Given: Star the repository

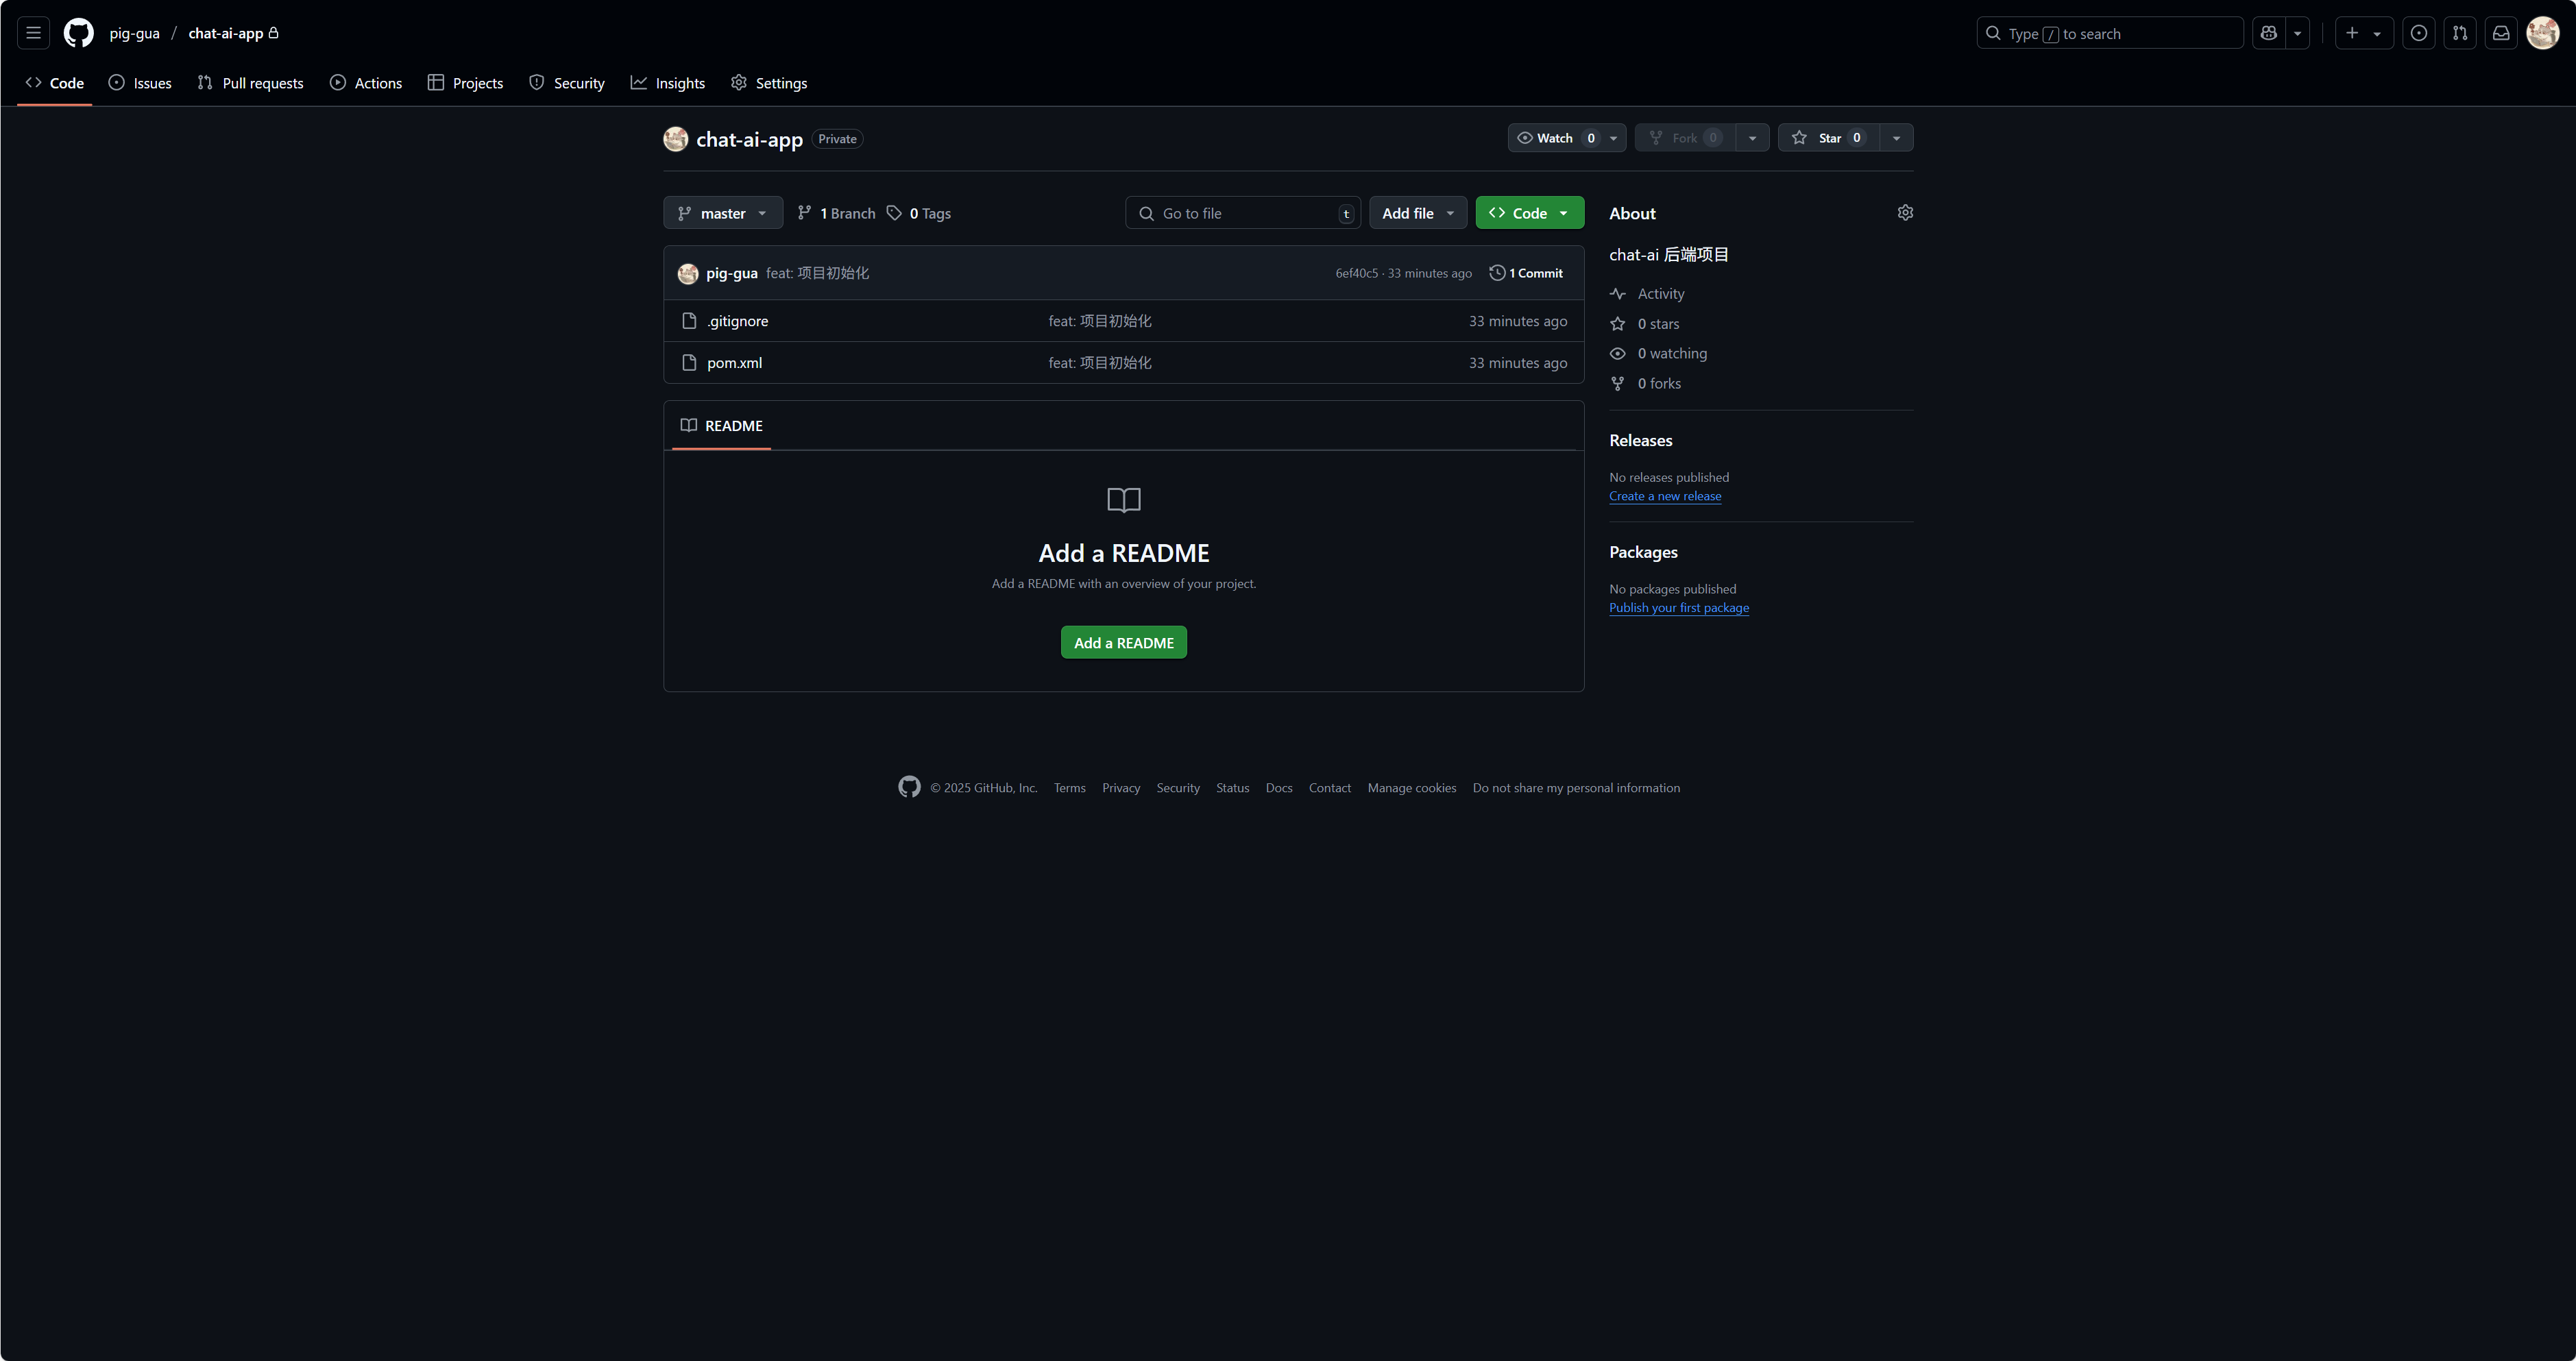Looking at the screenshot, I should point(1828,138).
